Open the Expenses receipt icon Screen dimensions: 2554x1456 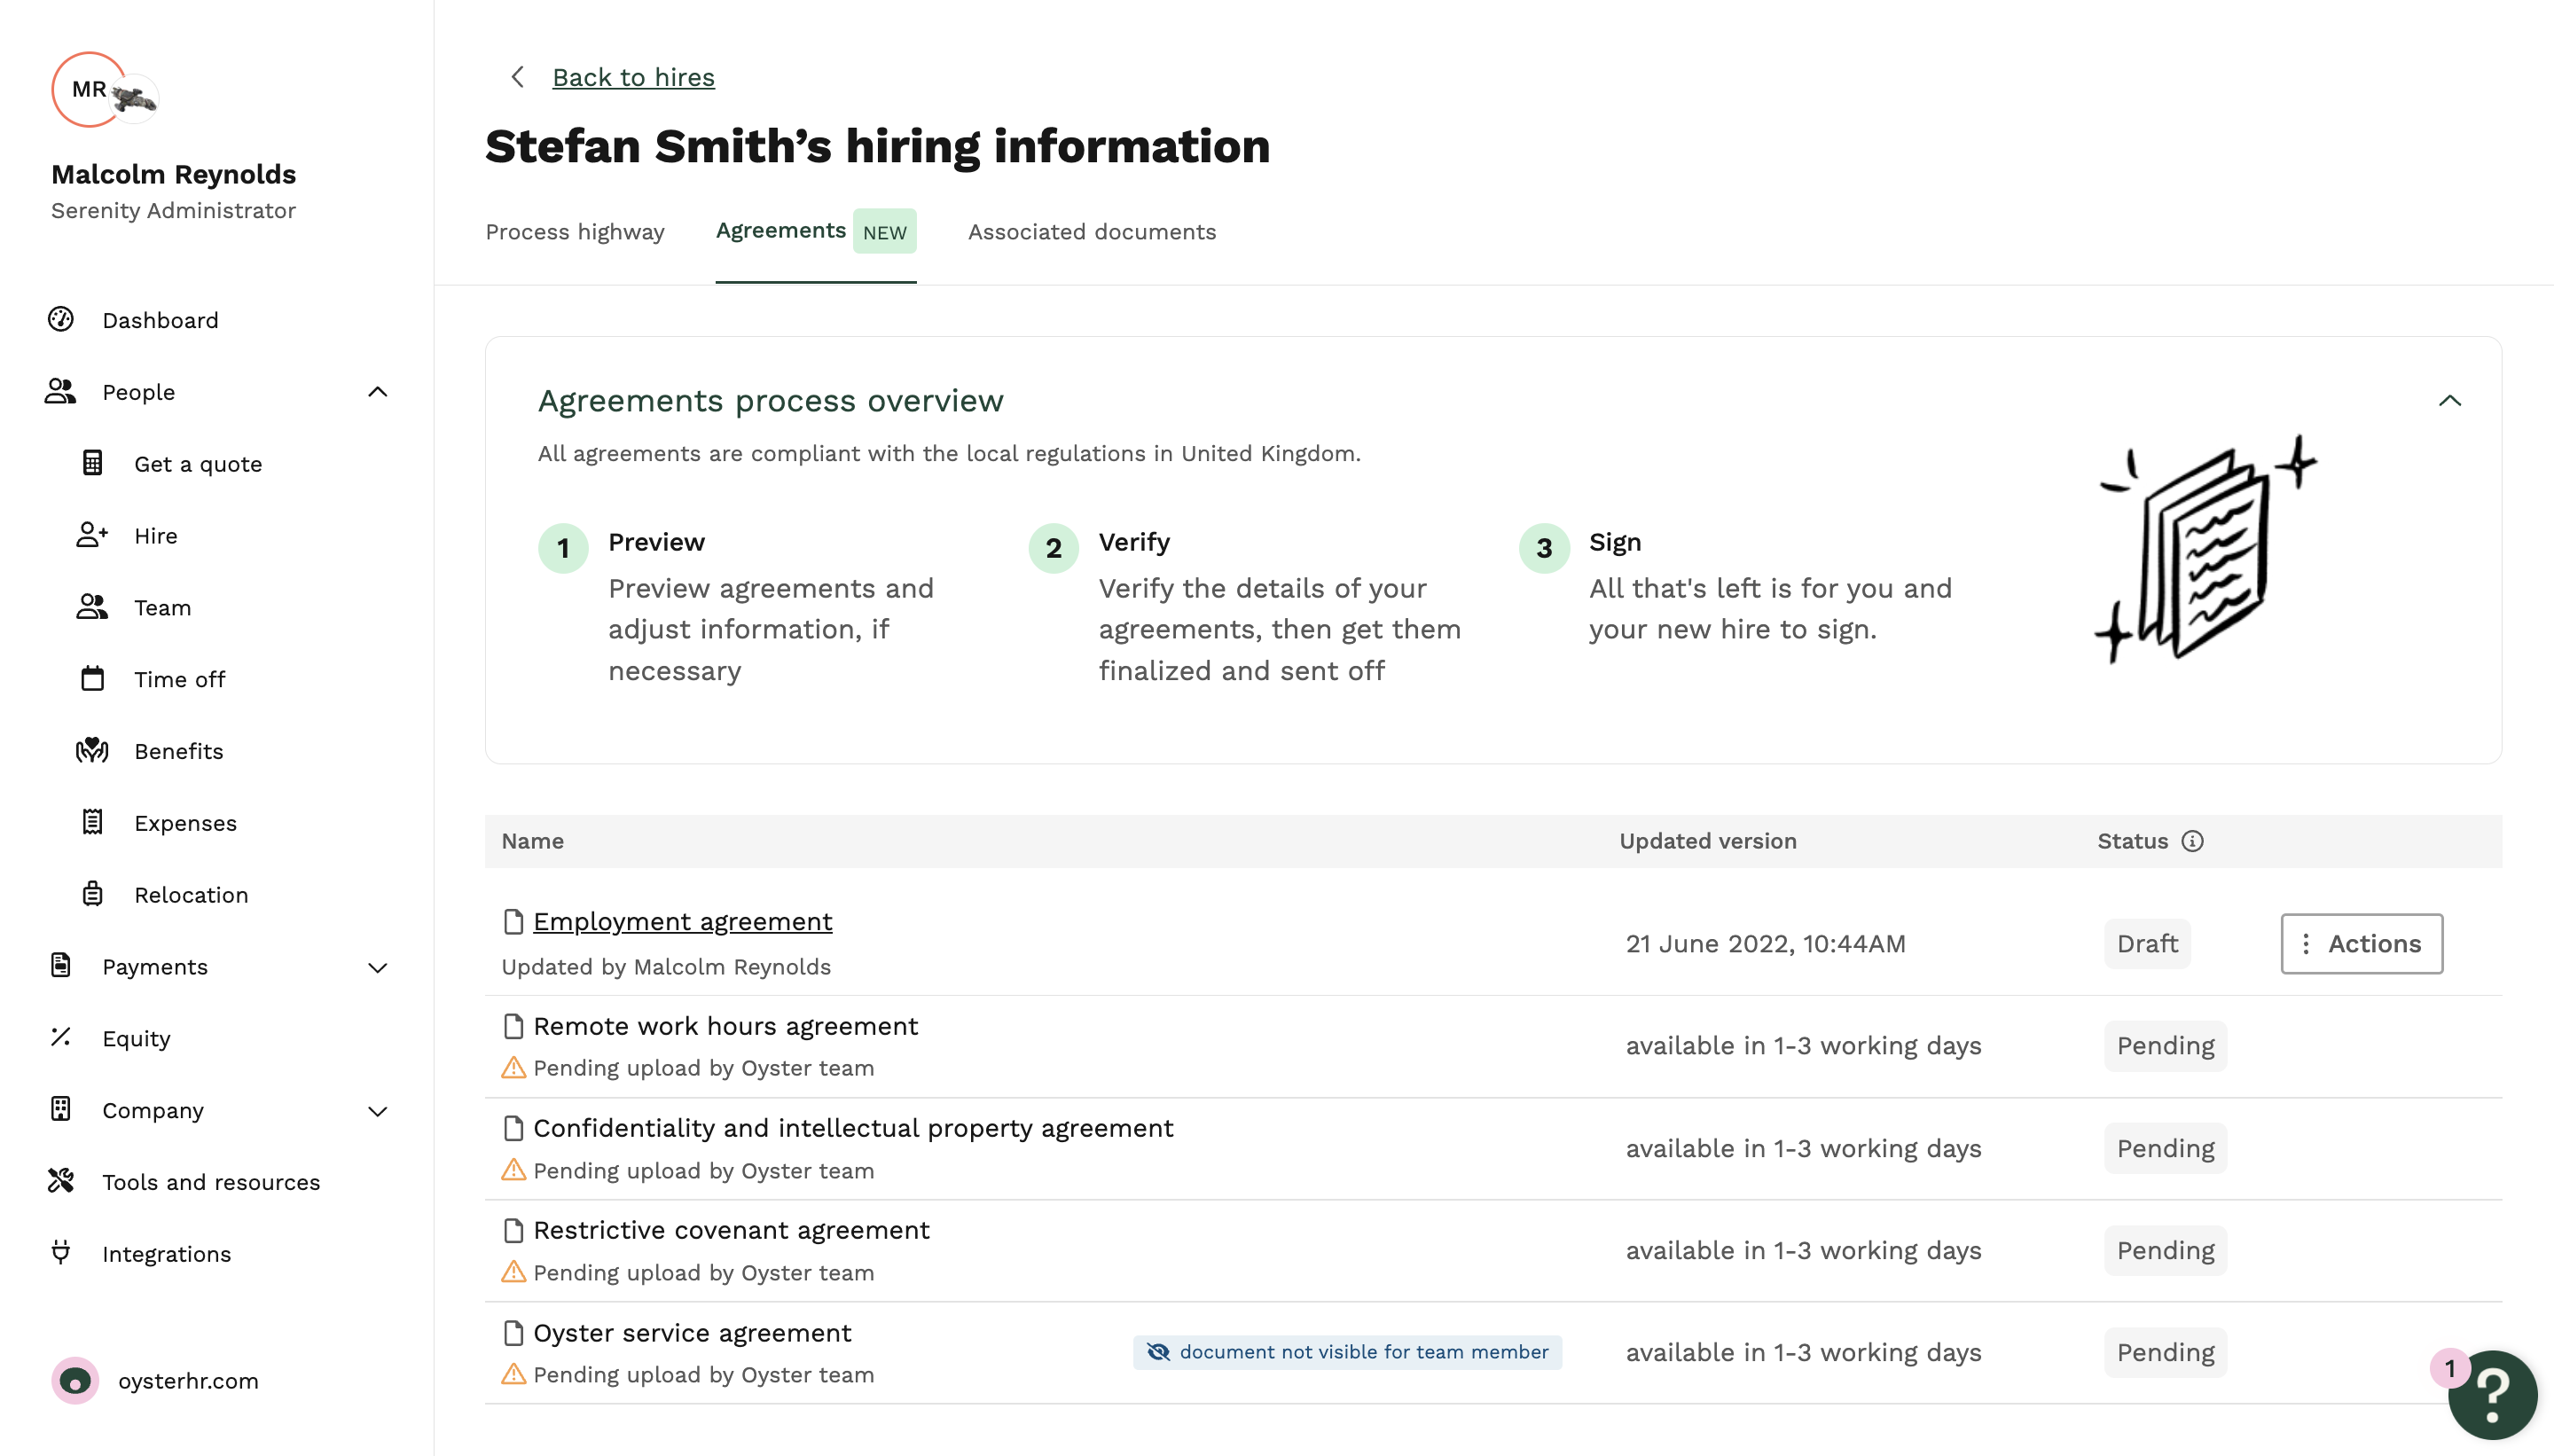92,822
